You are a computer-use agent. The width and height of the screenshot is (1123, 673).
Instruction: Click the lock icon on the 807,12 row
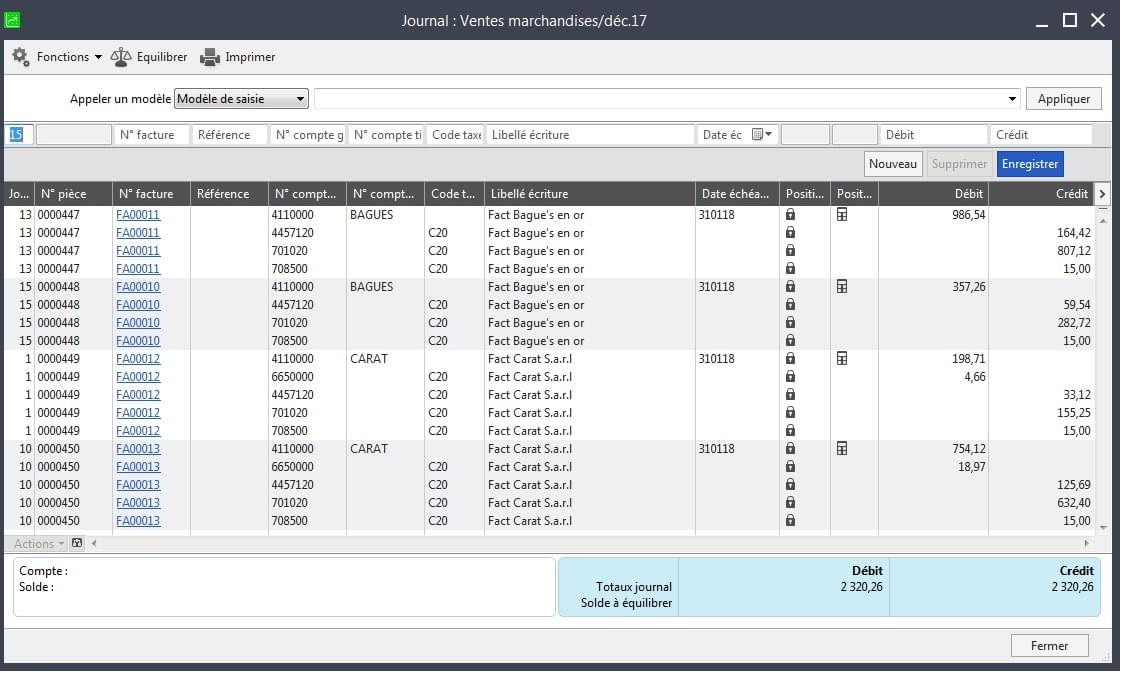pos(790,251)
